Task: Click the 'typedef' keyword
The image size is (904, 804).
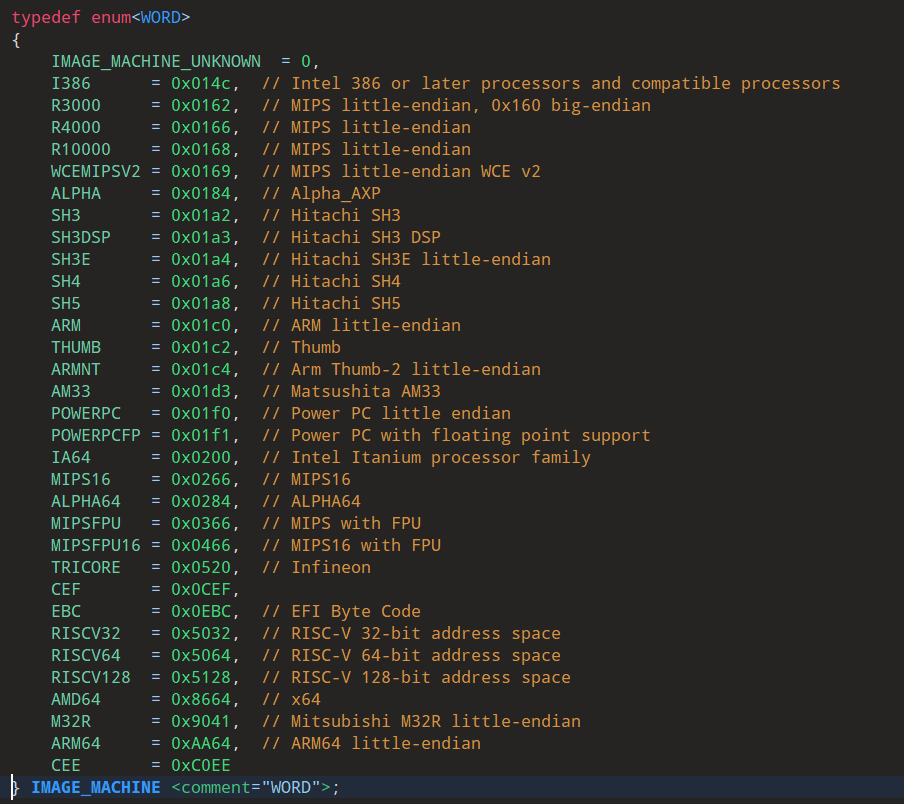Action: tap(46, 17)
